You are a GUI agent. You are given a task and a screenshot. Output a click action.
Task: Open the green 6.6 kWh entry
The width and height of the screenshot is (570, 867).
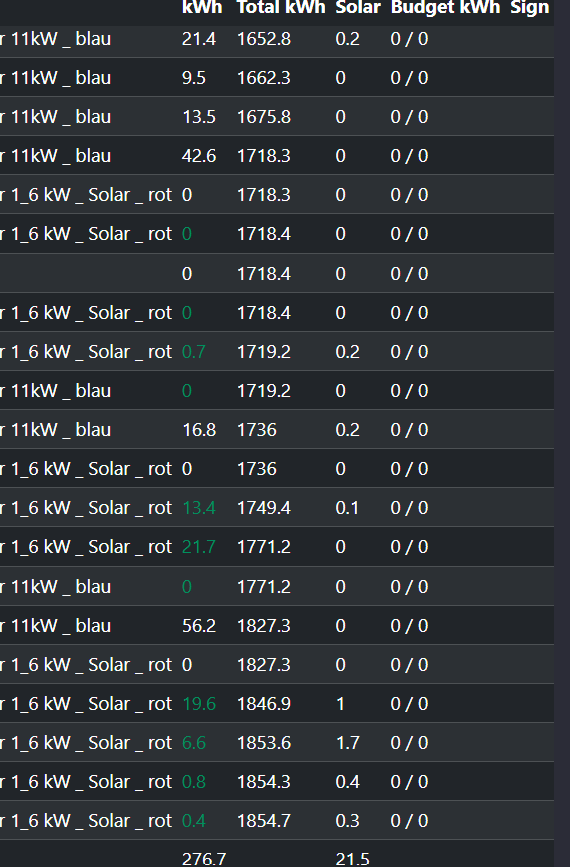tap(194, 743)
